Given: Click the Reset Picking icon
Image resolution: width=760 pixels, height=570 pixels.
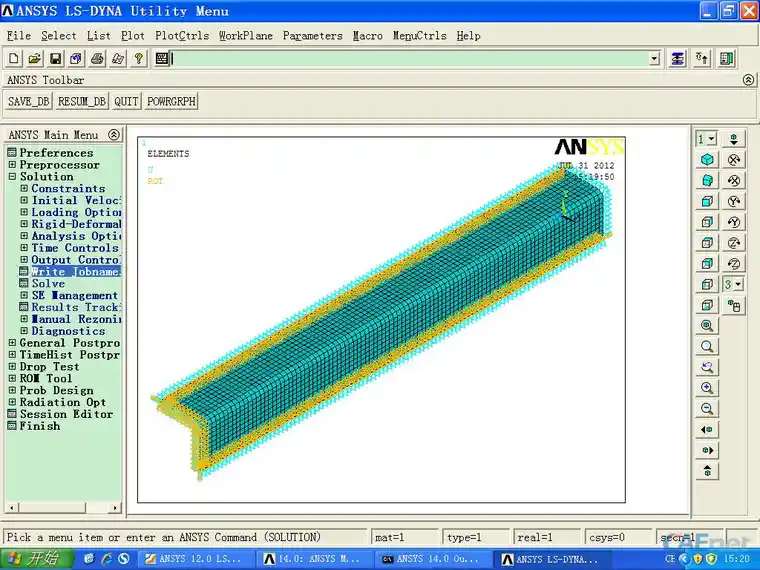Looking at the screenshot, I should (702, 59).
